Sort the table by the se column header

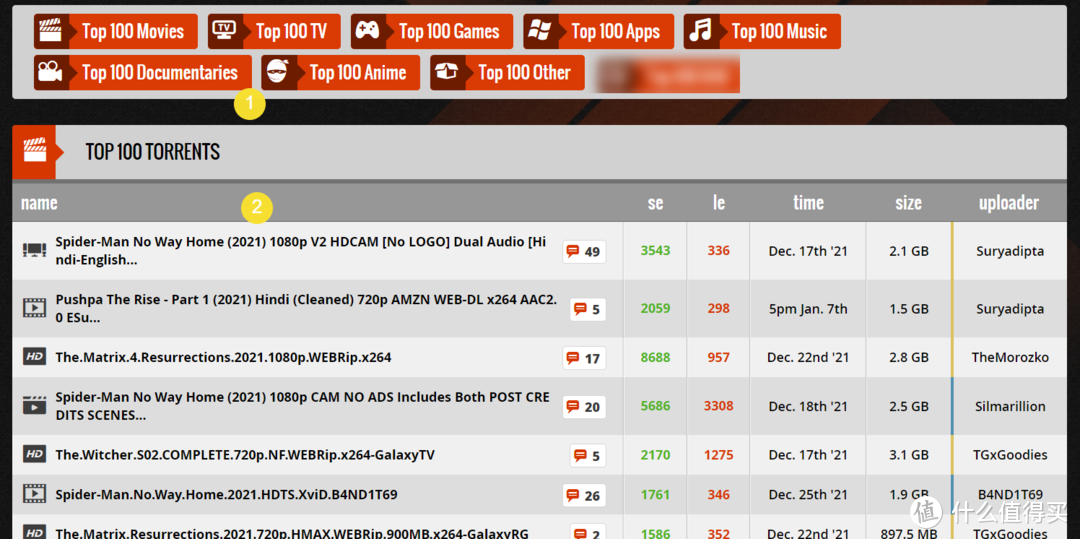(655, 203)
